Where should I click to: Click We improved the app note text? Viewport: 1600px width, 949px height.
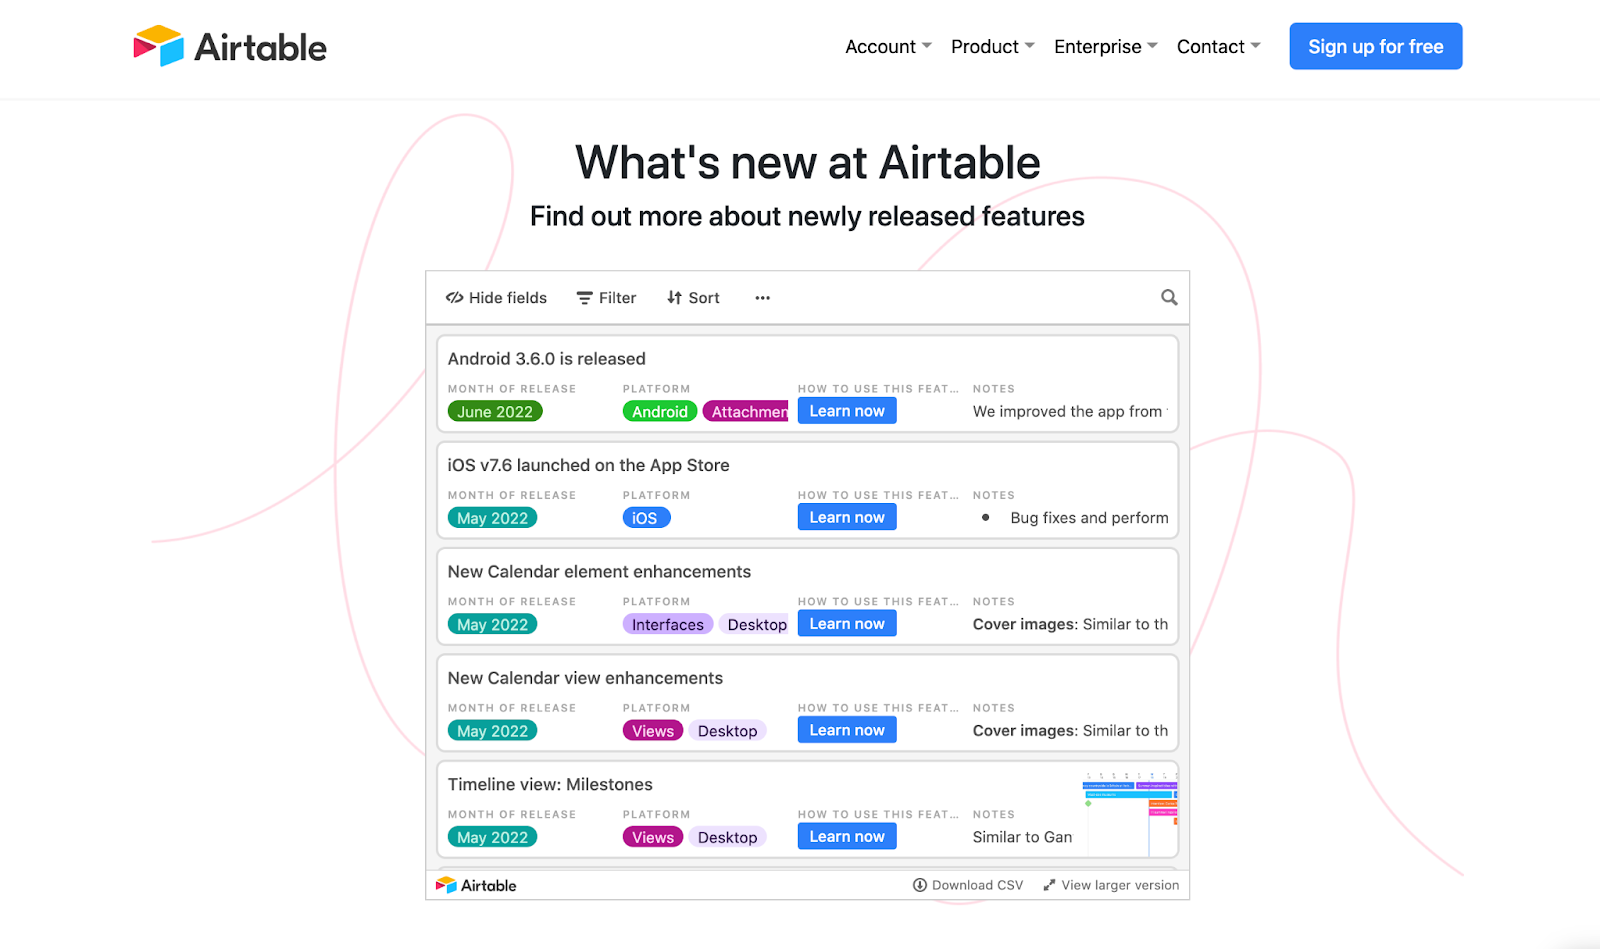1070,411
